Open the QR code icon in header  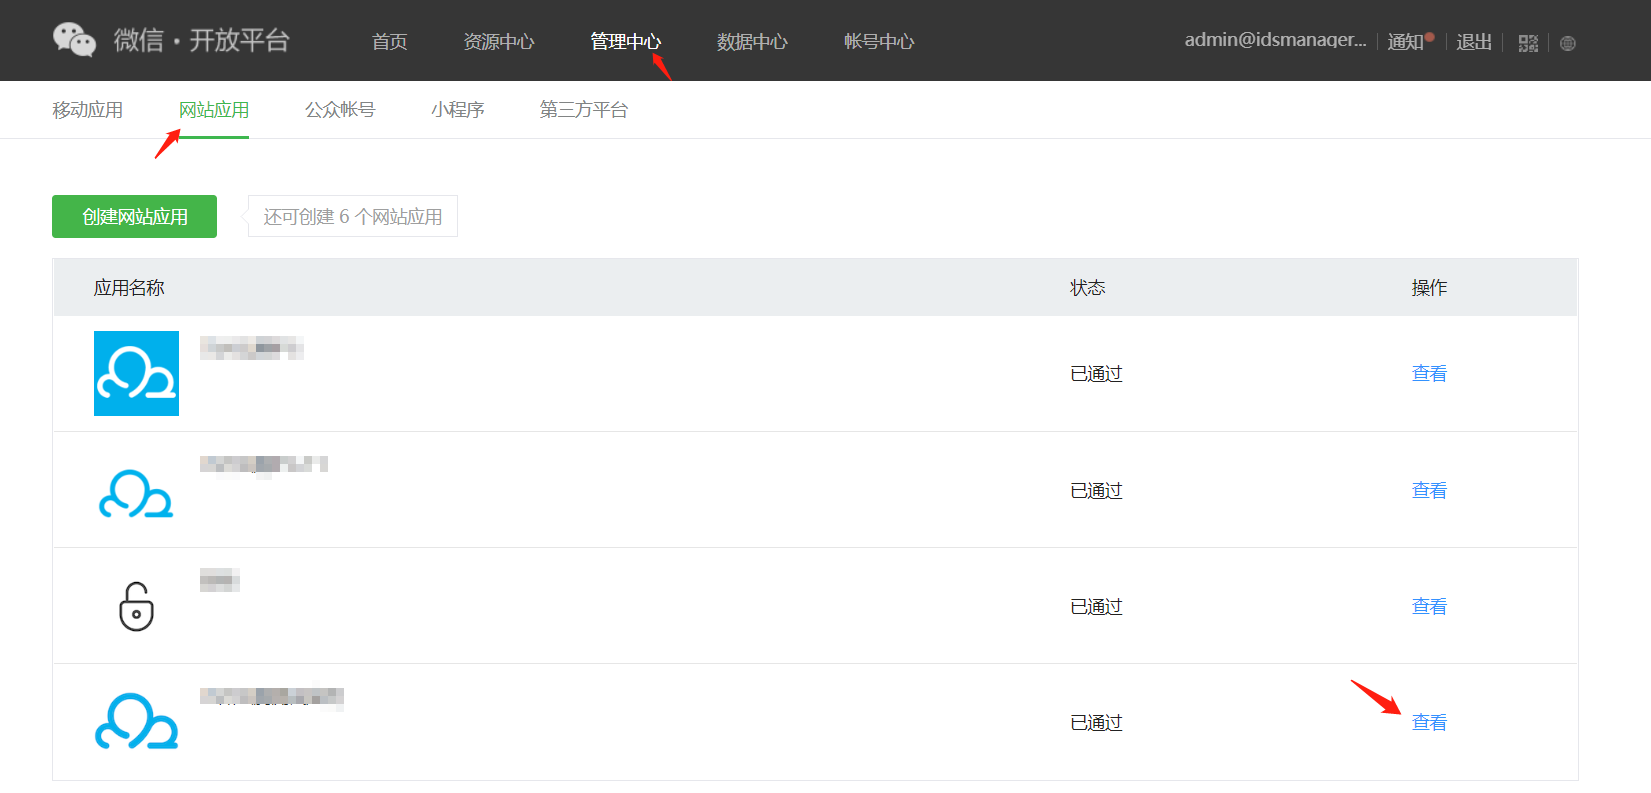(x=1528, y=43)
